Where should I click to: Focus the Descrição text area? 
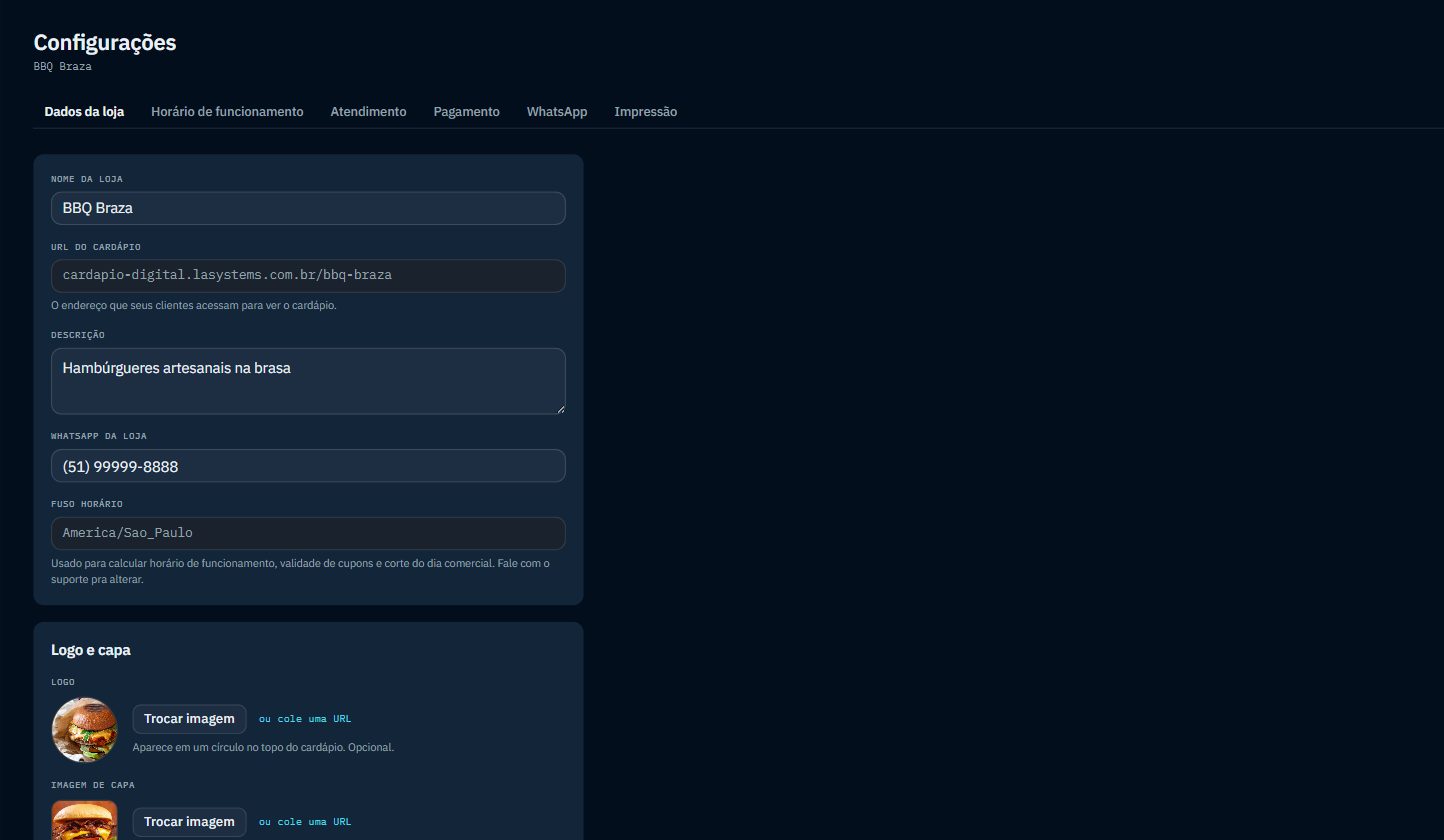308,381
